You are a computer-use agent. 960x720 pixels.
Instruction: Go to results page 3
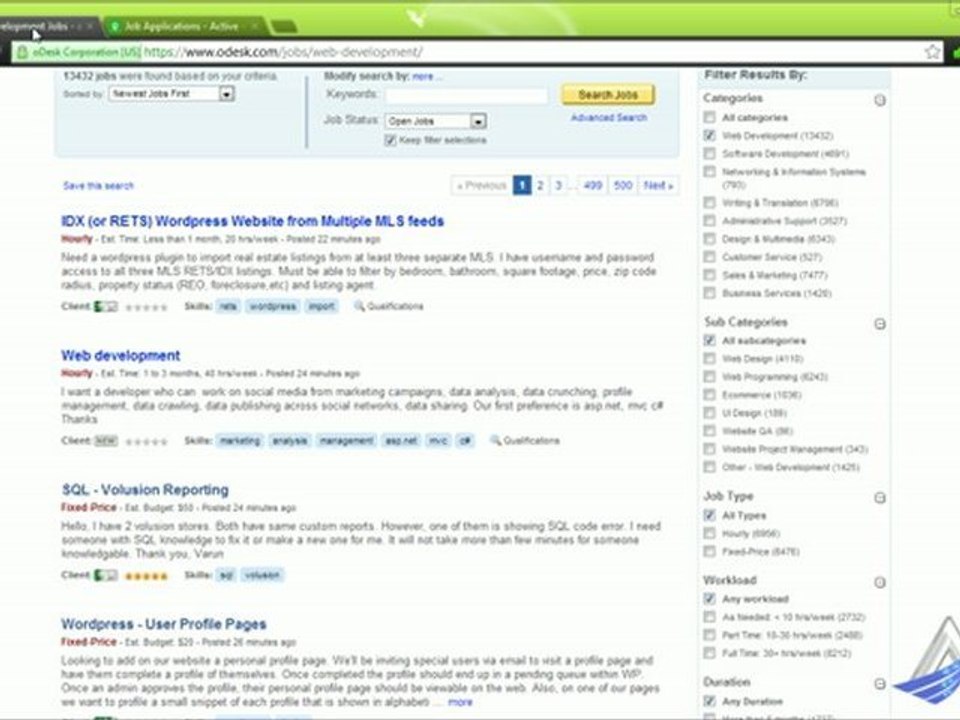click(558, 185)
